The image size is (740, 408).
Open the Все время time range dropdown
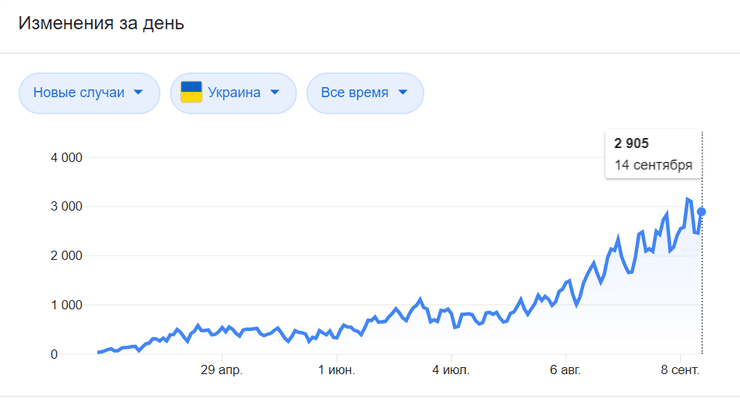[364, 93]
